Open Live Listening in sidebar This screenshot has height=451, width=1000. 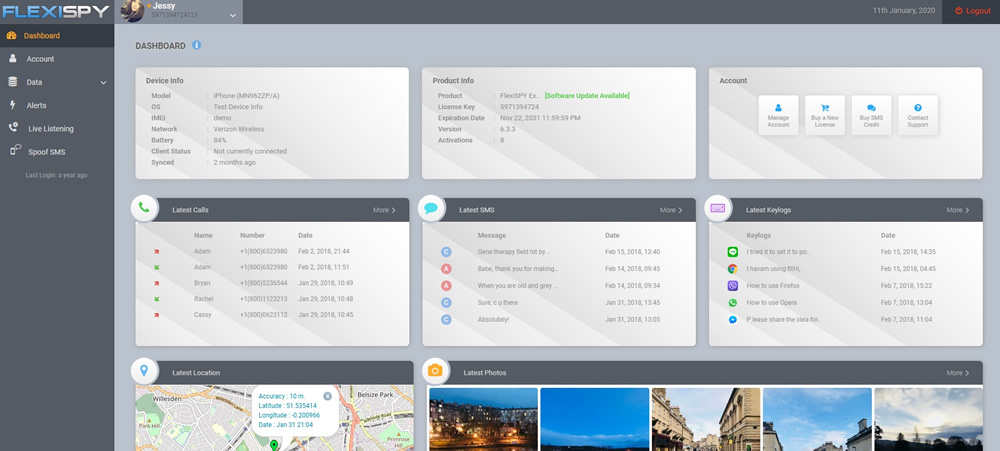pyautogui.click(x=57, y=129)
